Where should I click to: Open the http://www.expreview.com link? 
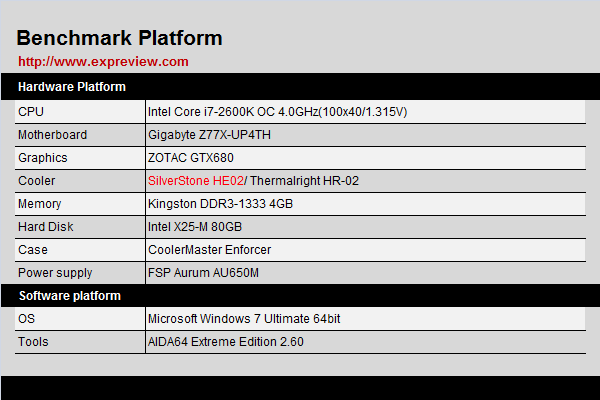[x=103, y=62]
